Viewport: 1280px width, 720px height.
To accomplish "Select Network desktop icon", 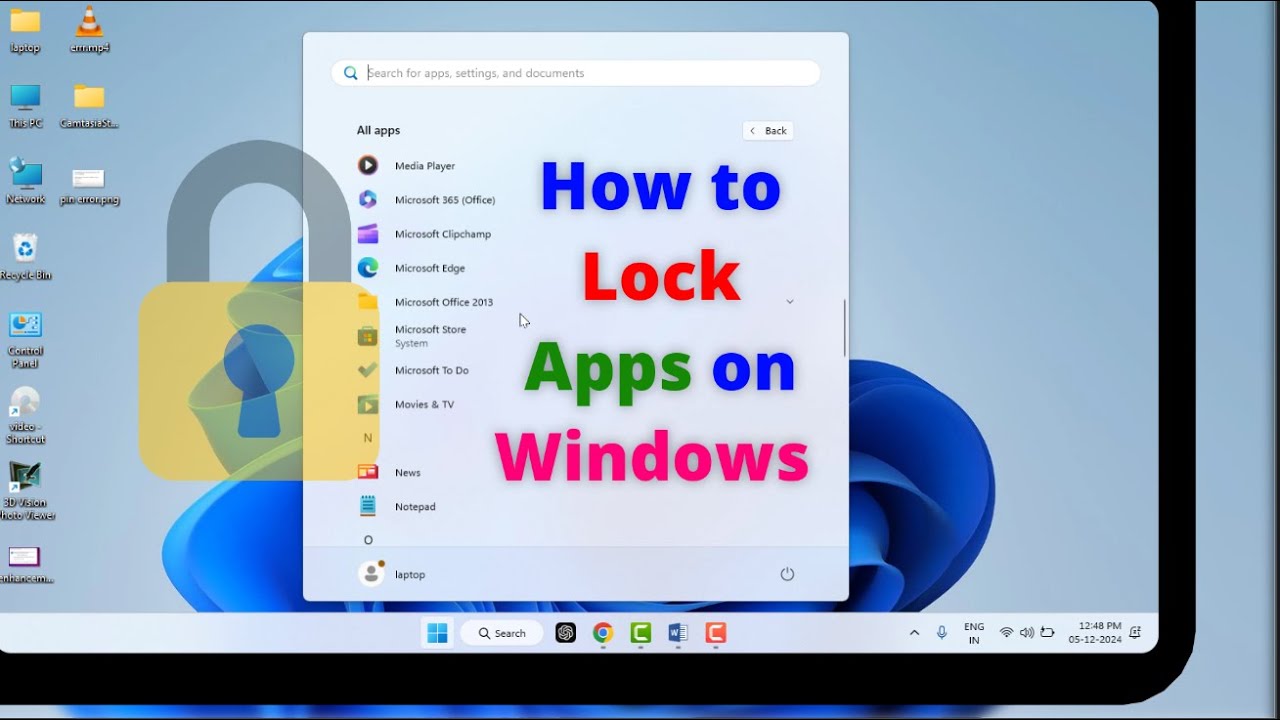I will (25, 181).
